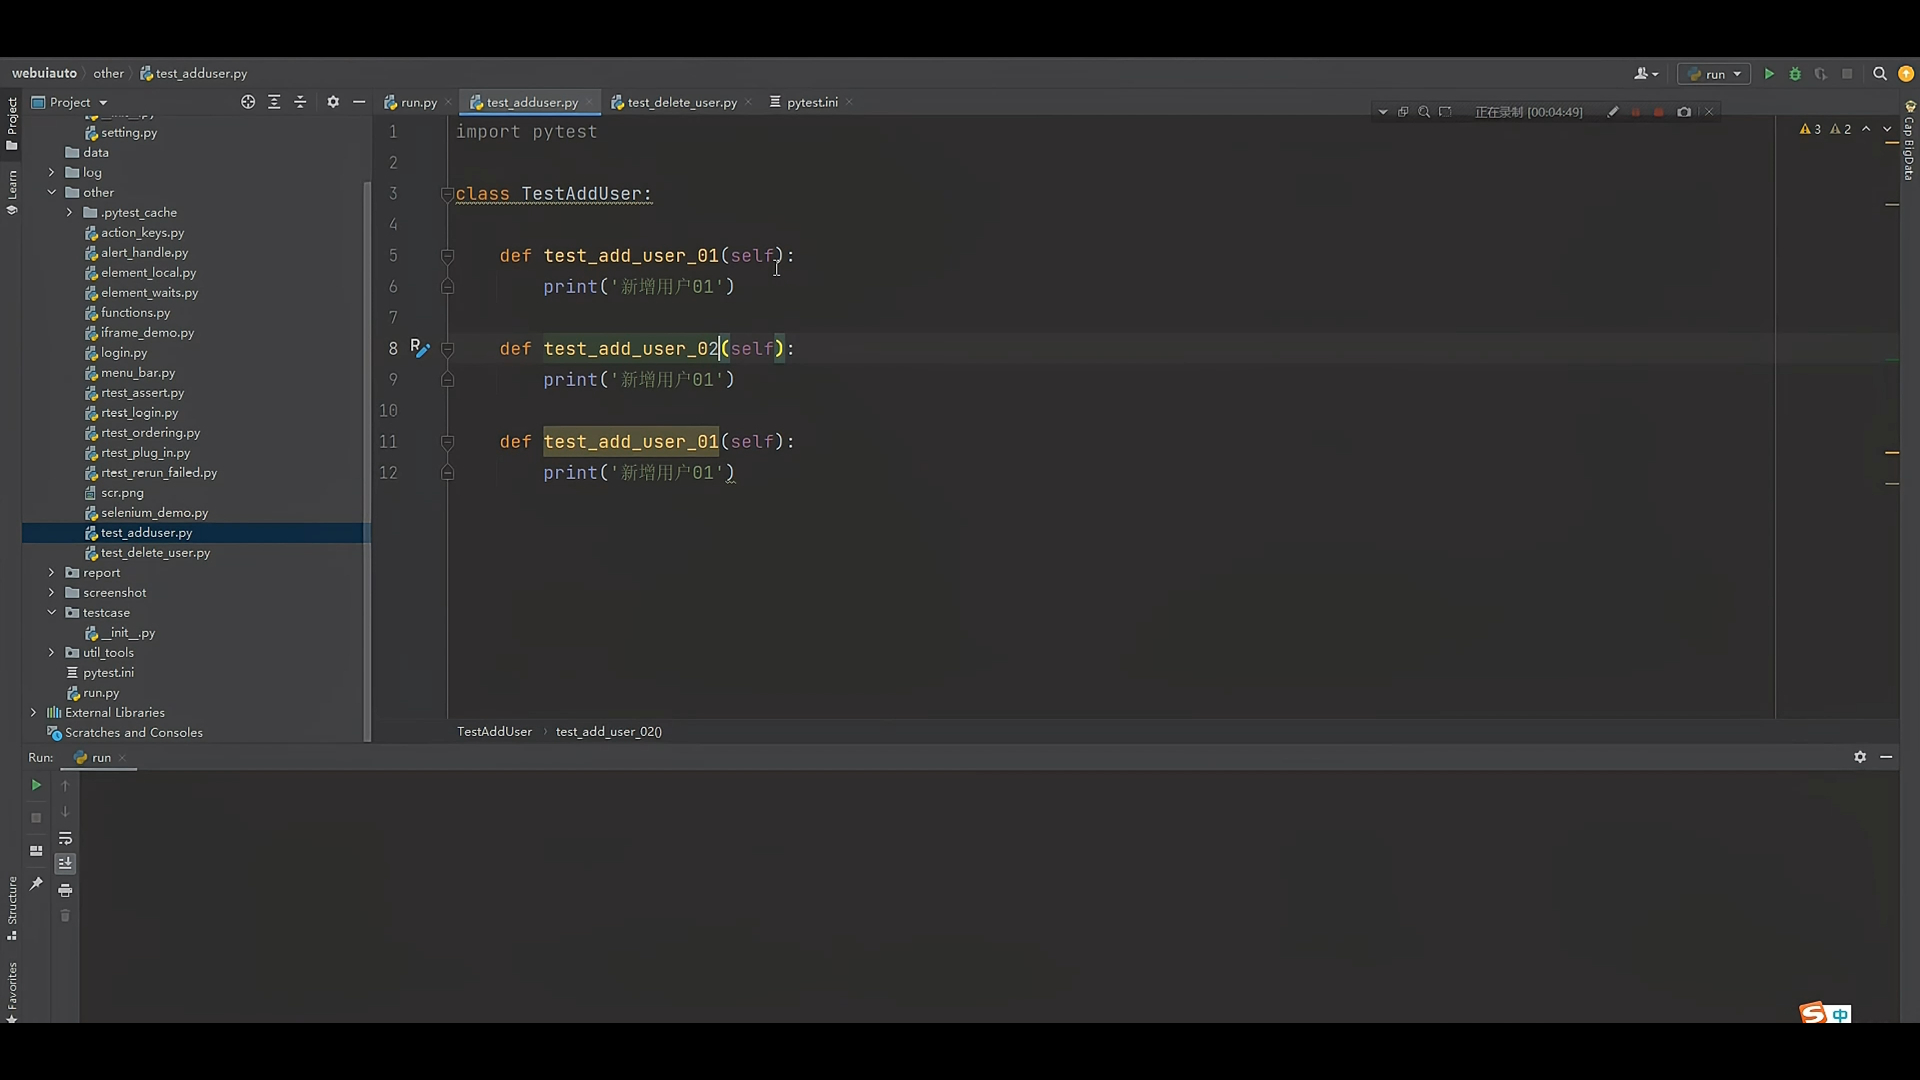Stop the process using top toolbar stop icon
This screenshot has height=1080, width=1920.
coord(1847,74)
